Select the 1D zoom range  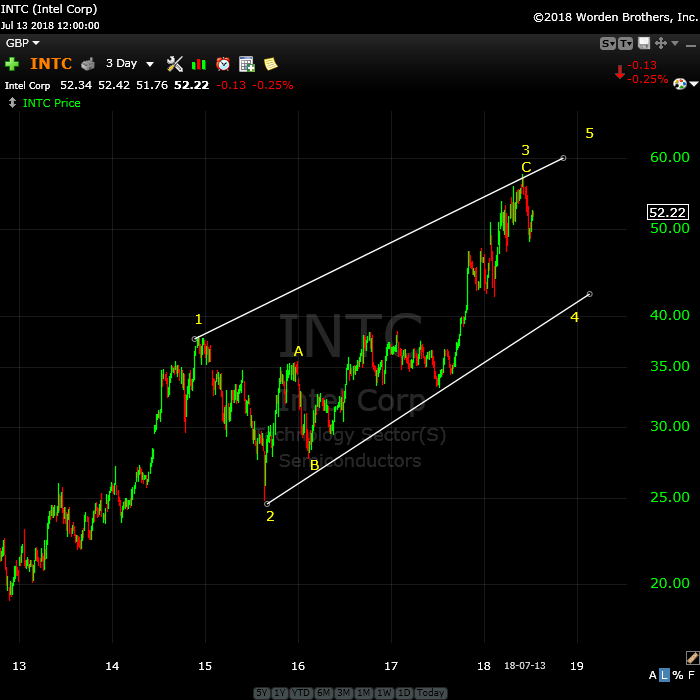pyautogui.click(x=404, y=693)
